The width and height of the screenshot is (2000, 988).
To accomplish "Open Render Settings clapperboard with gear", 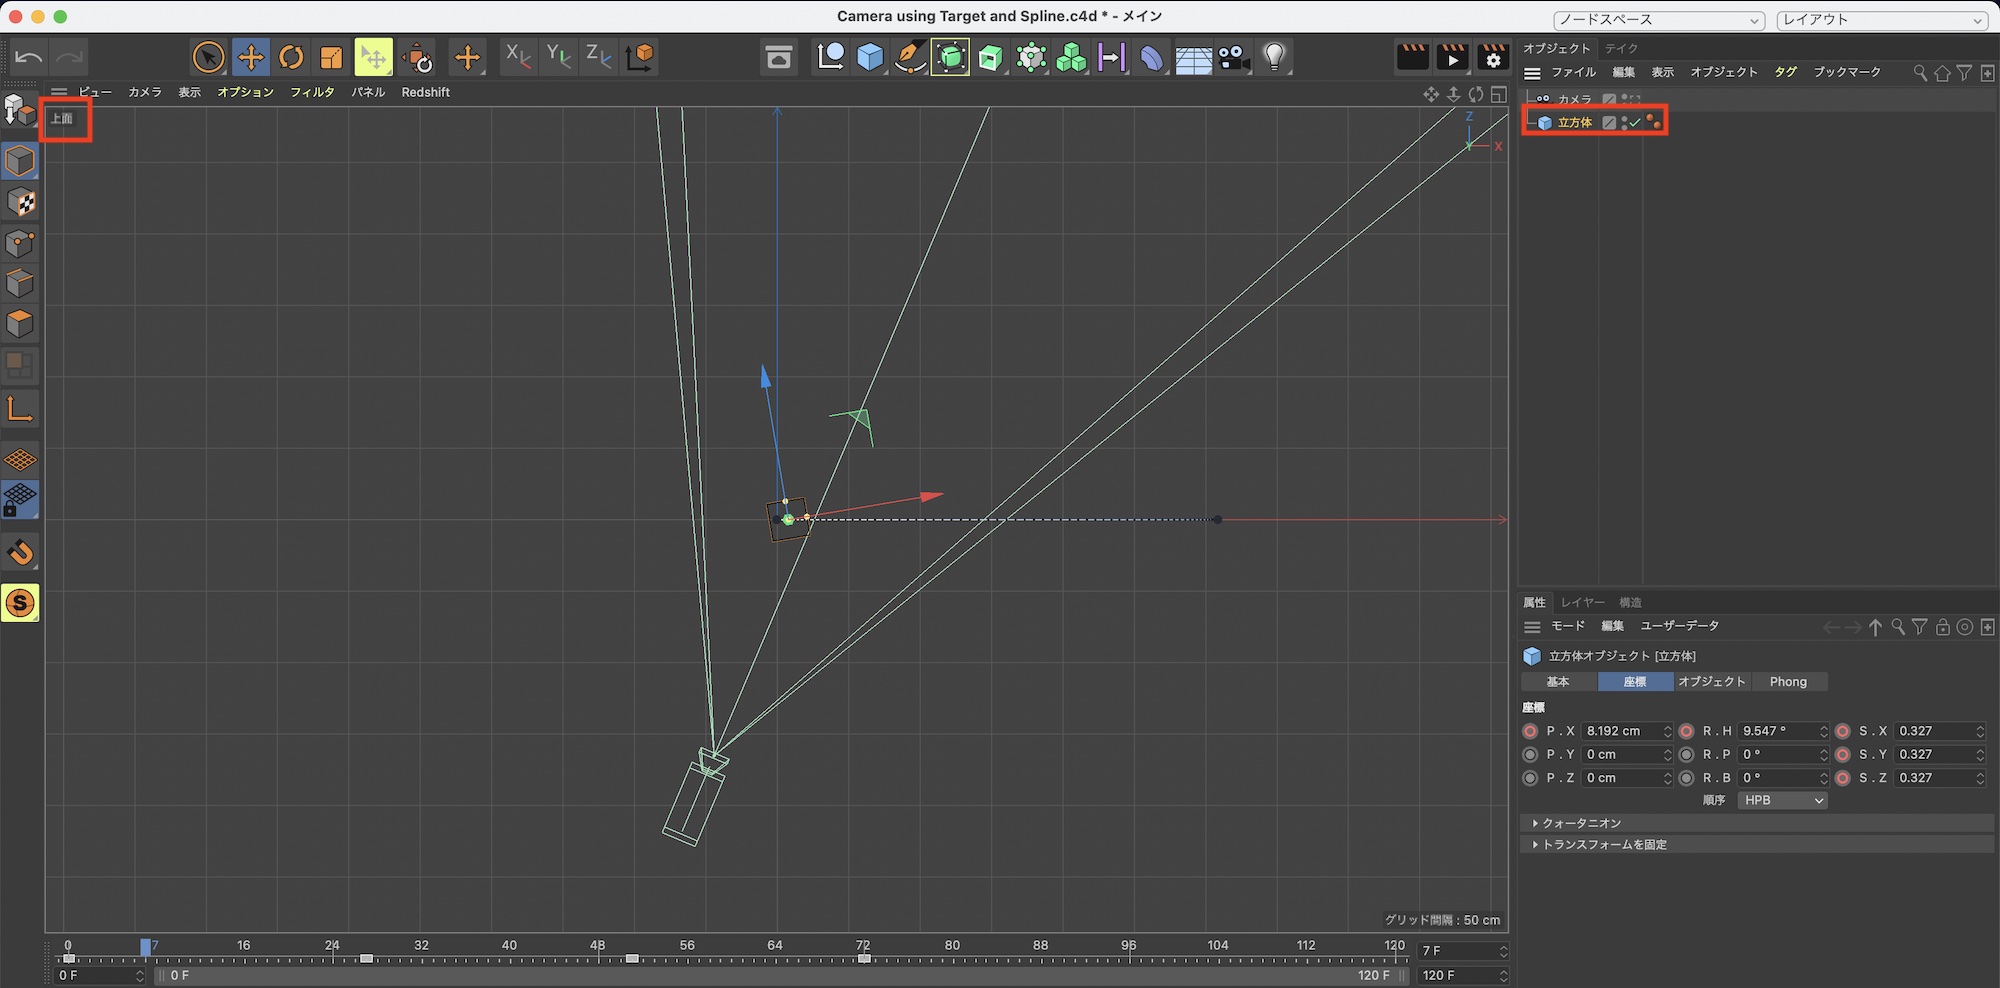I will click(x=1492, y=58).
